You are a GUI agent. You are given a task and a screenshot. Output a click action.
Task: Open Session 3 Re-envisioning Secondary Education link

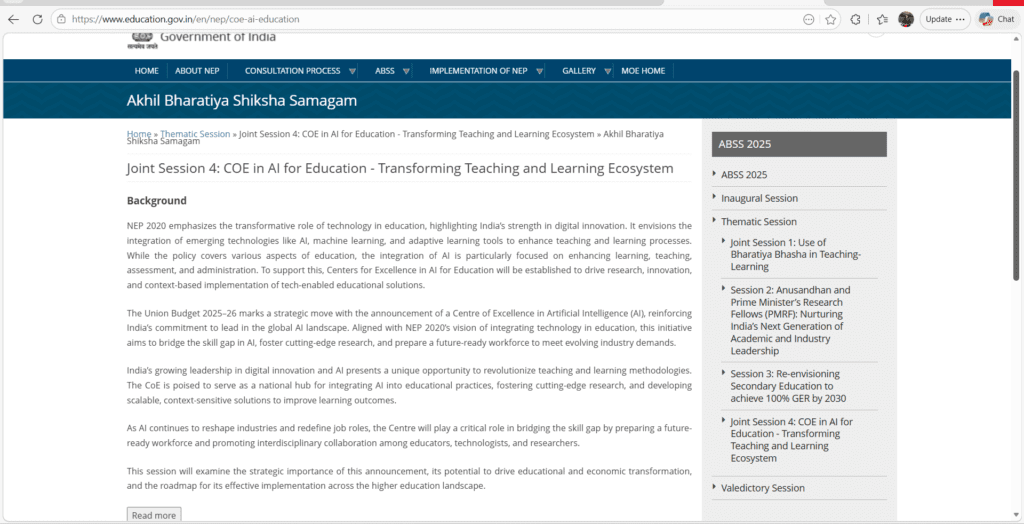tap(789, 386)
